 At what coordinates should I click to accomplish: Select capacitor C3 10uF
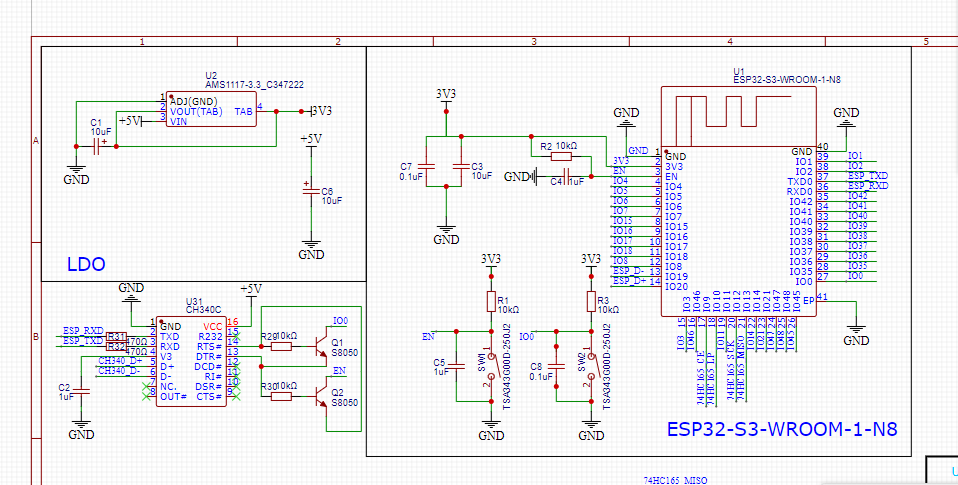point(461,166)
